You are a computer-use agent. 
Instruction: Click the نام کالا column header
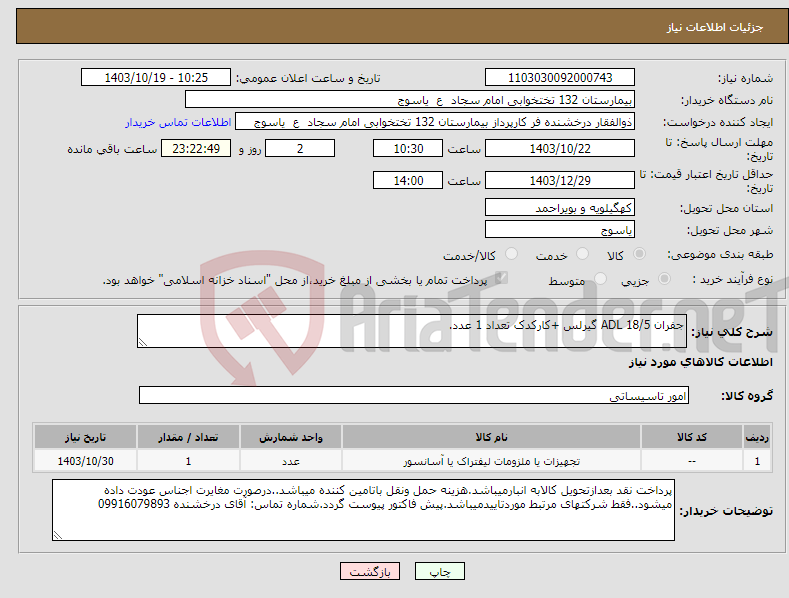(491, 437)
